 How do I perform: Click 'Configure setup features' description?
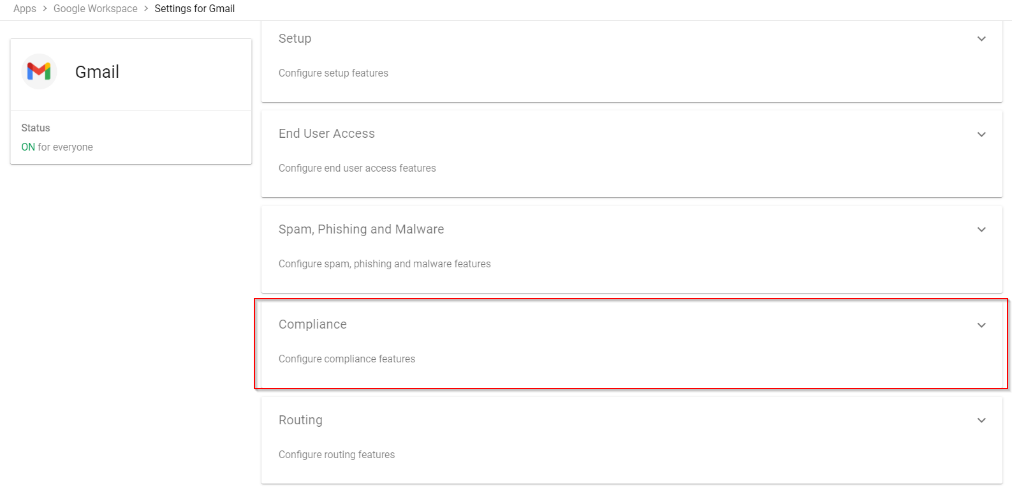(x=333, y=73)
